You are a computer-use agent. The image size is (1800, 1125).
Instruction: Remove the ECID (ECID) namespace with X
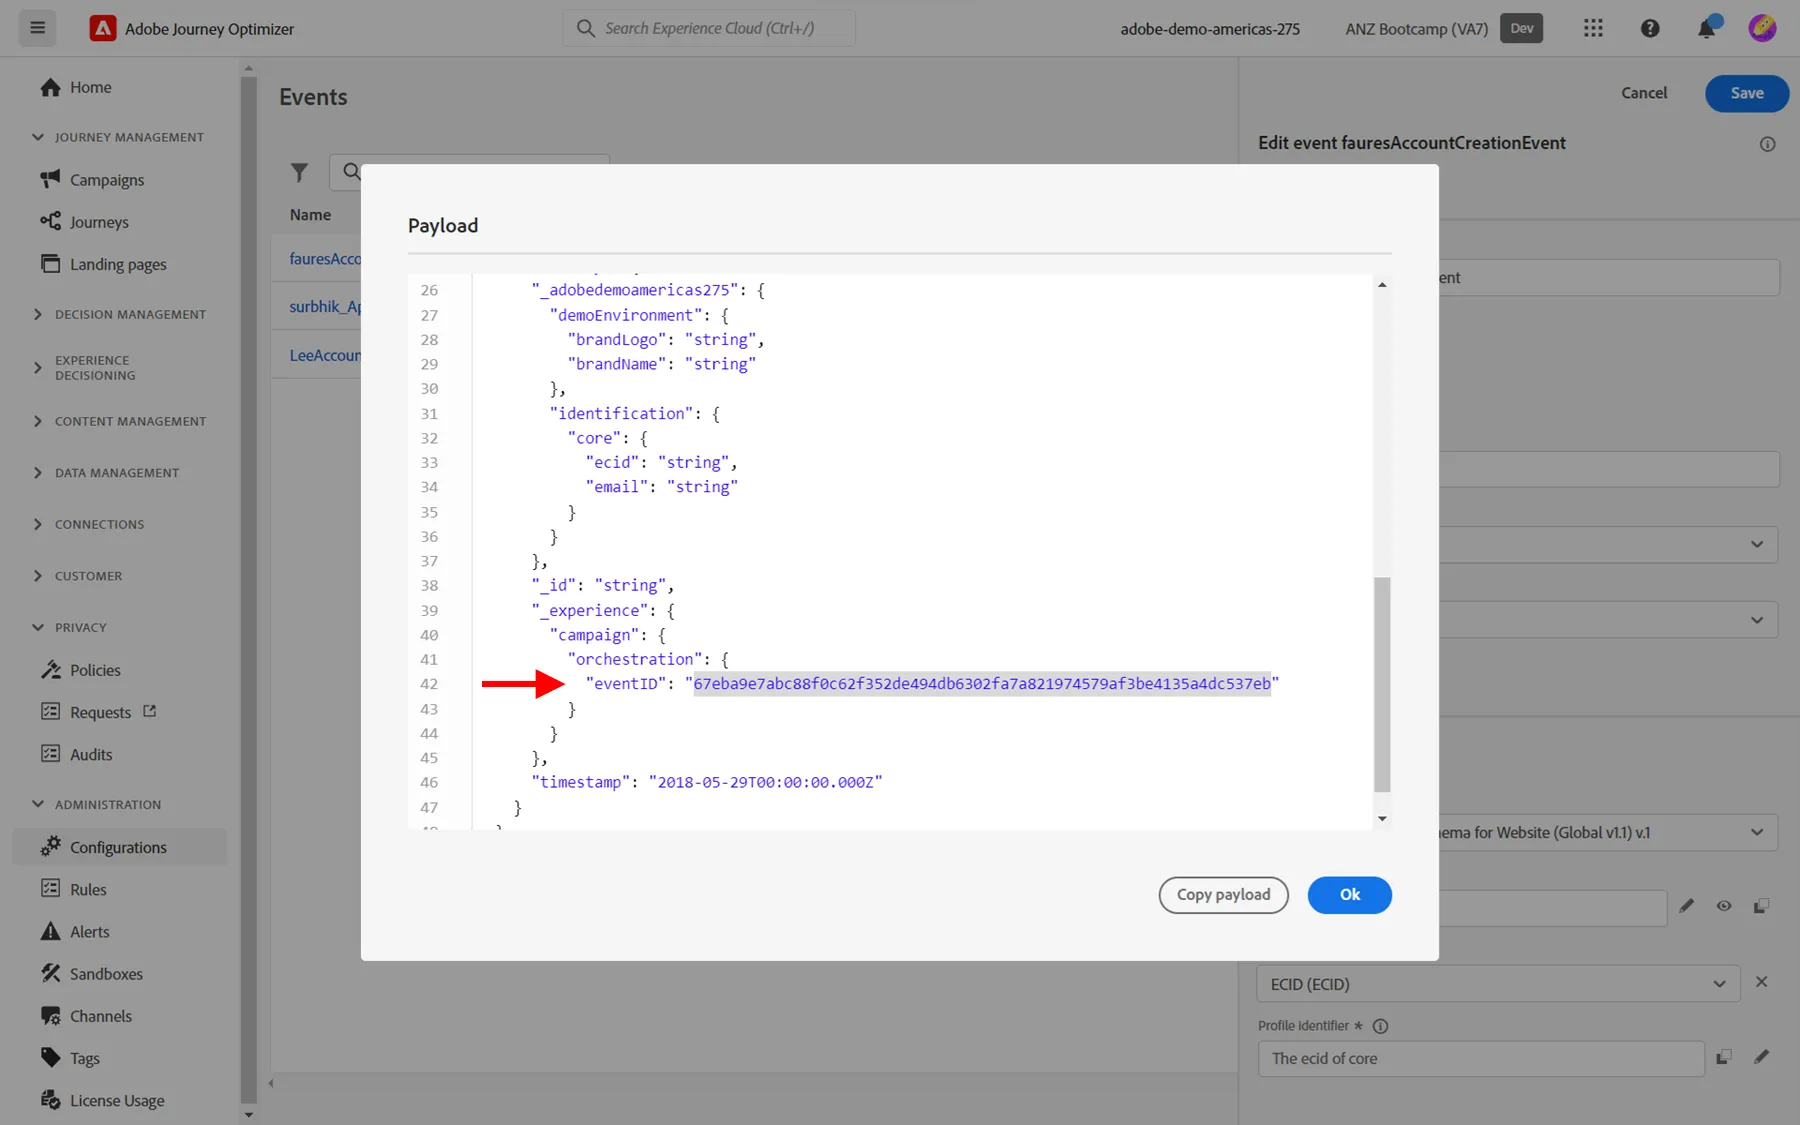click(x=1762, y=982)
